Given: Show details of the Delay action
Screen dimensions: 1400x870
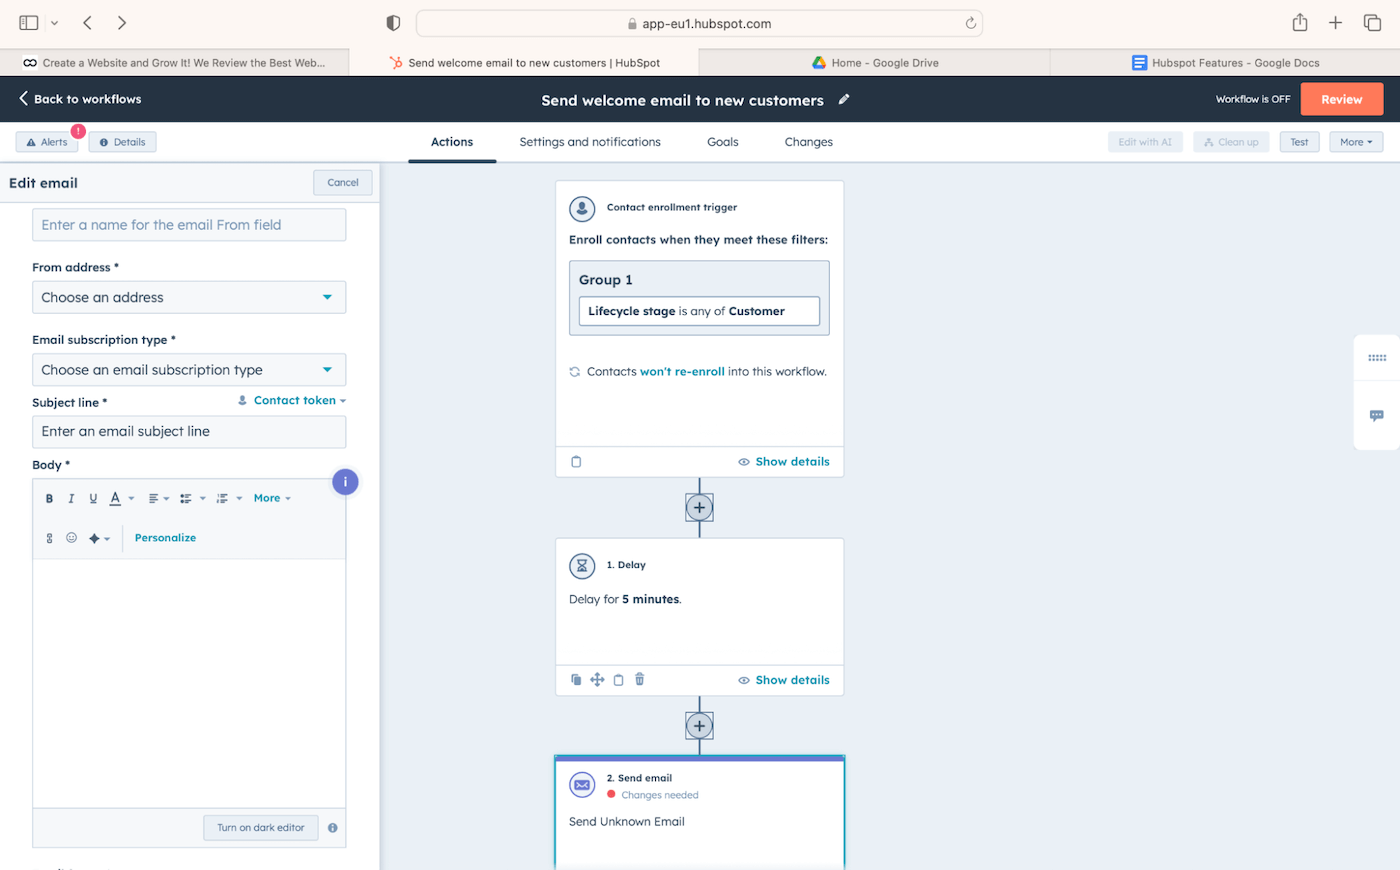Looking at the screenshot, I should click(784, 680).
